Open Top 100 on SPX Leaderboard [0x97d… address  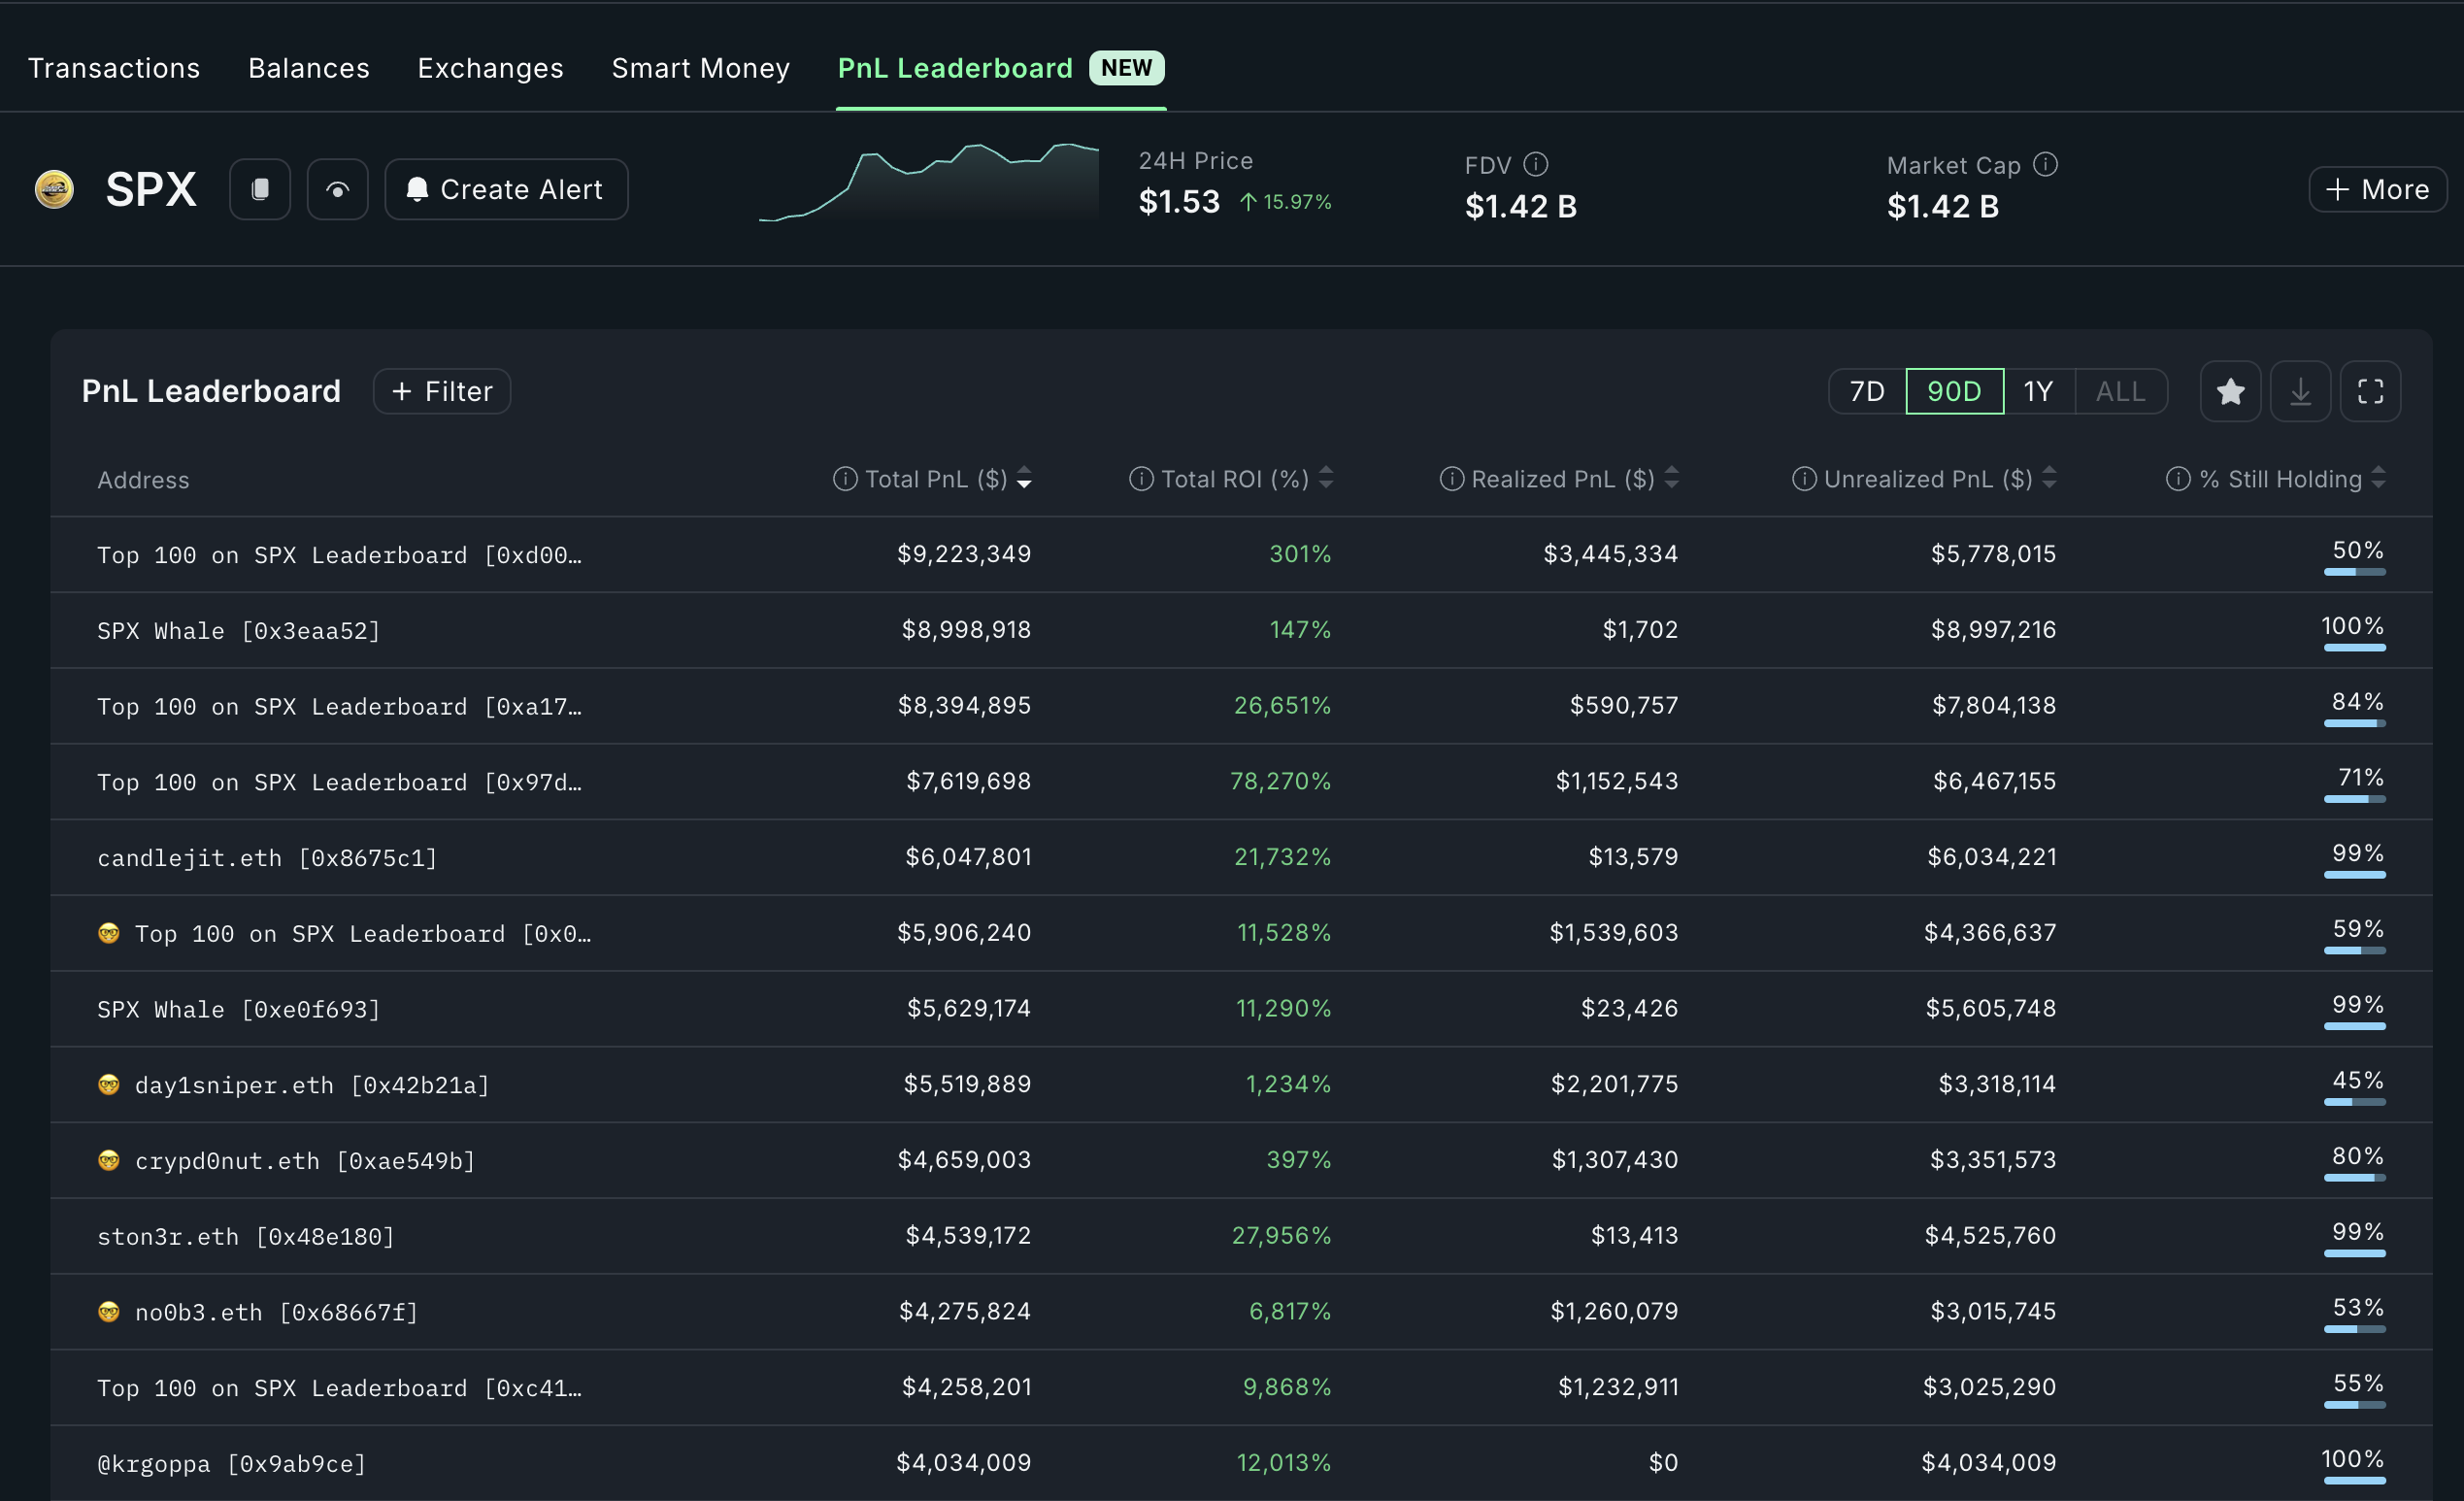(x=339, y=783)
